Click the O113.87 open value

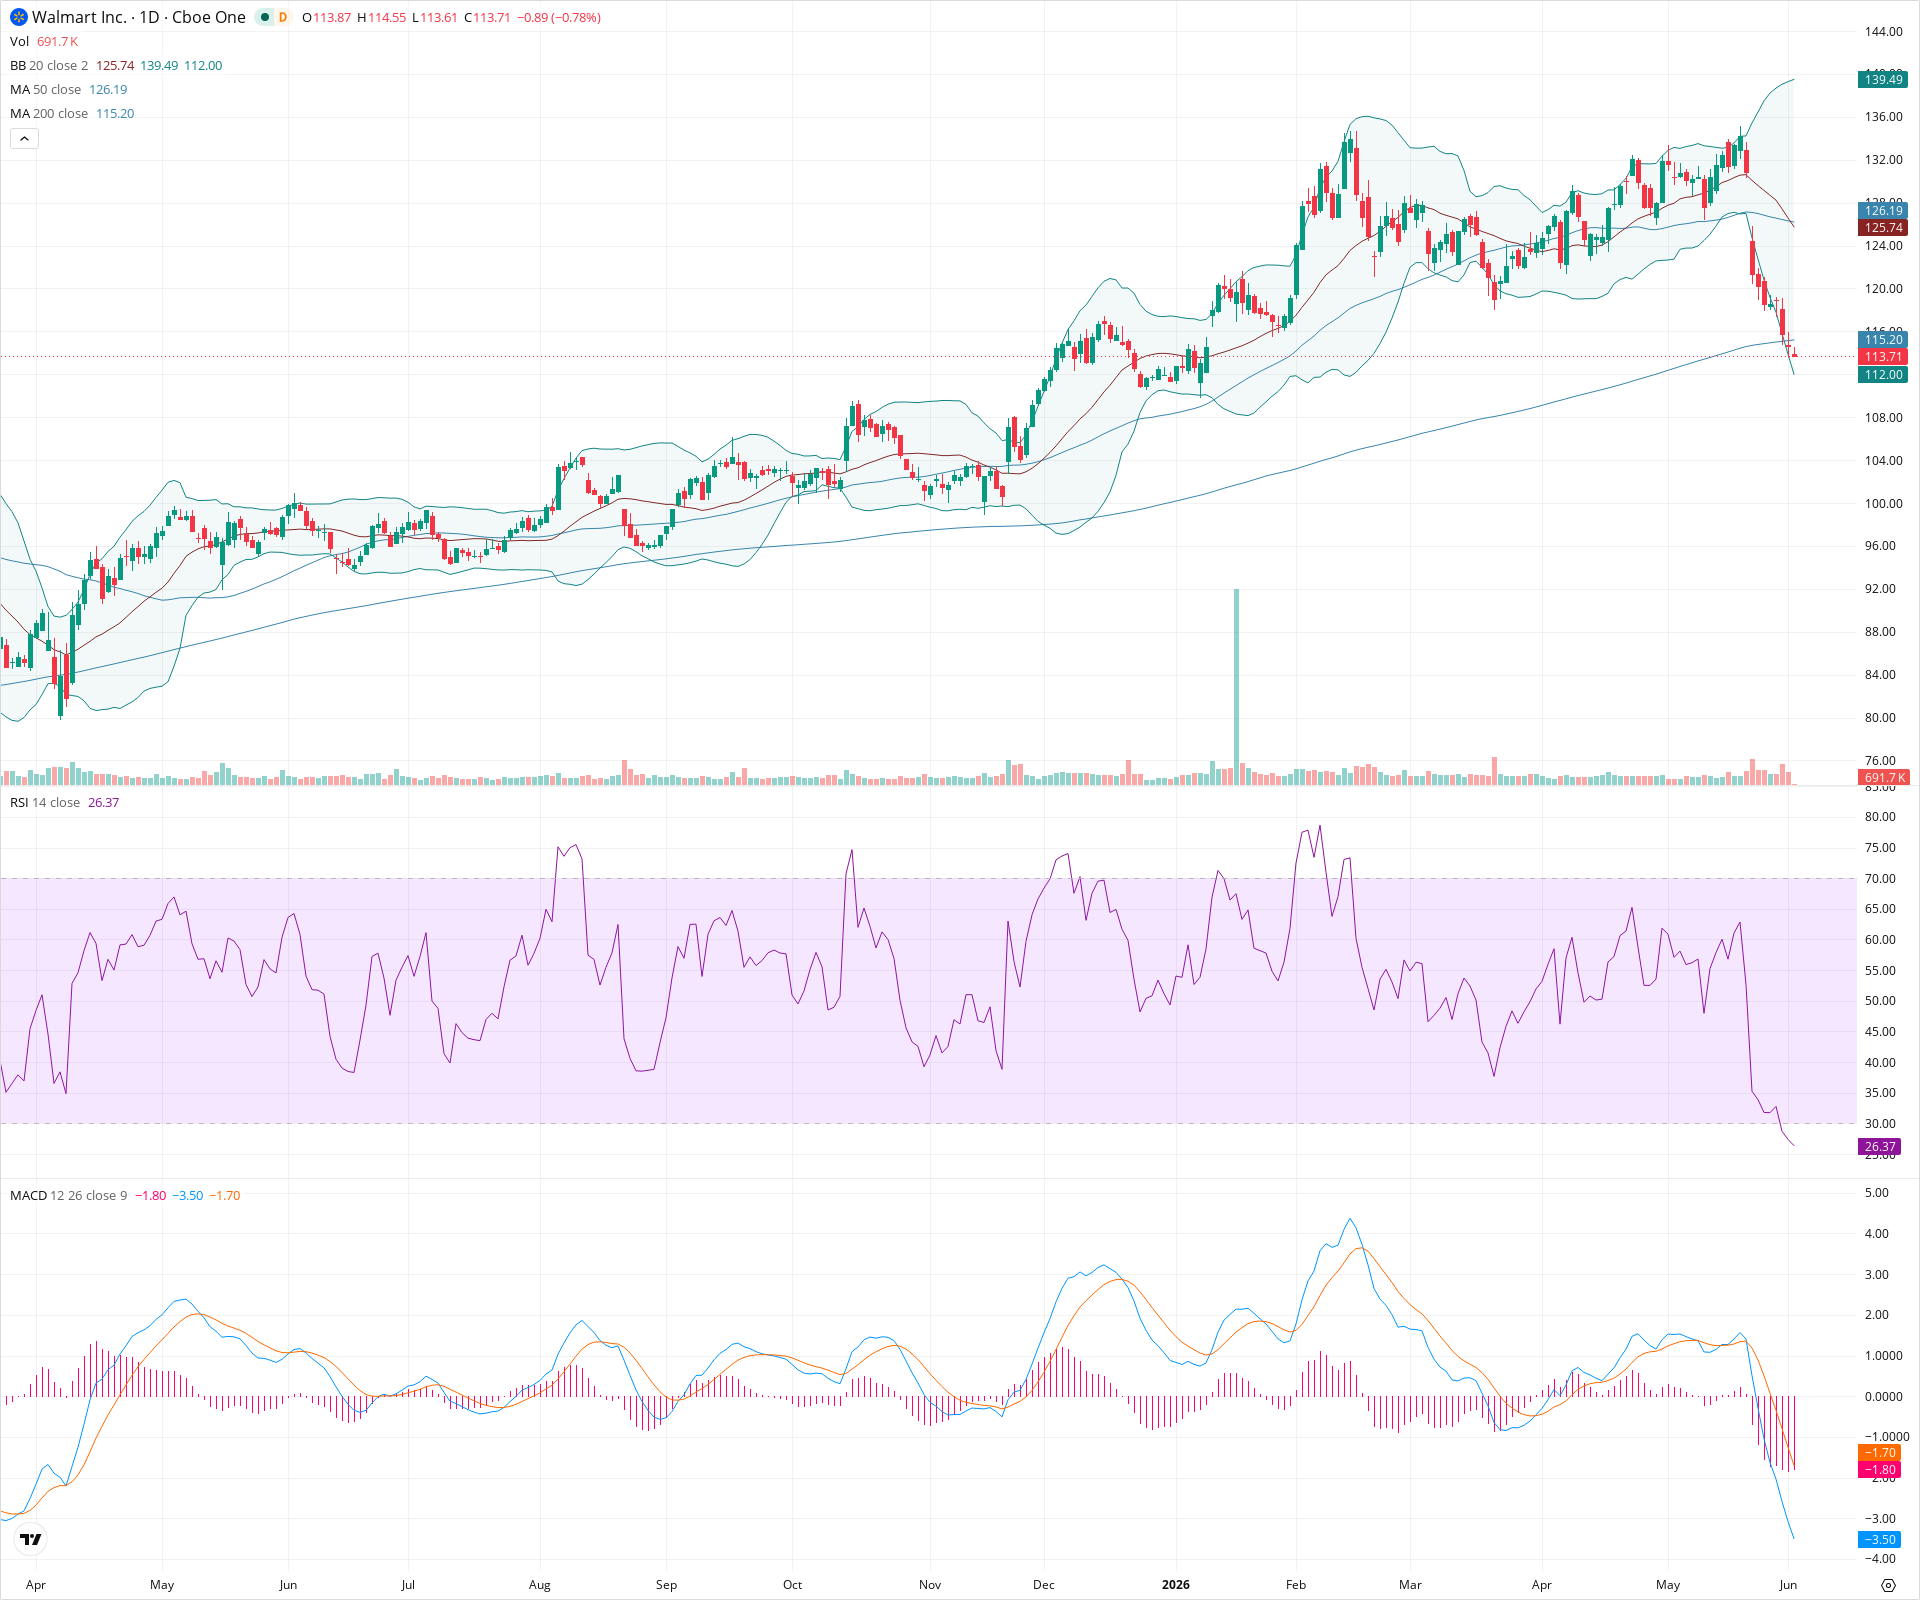coord(327,18)
